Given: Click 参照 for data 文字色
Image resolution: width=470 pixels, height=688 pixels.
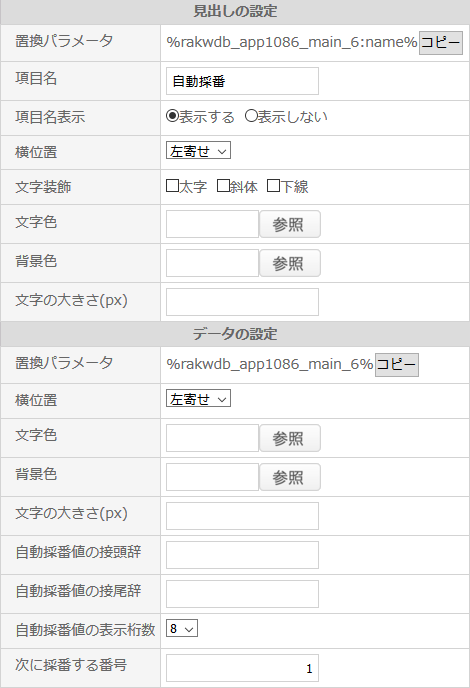Looking at the screenshot, I should (290, 438).
